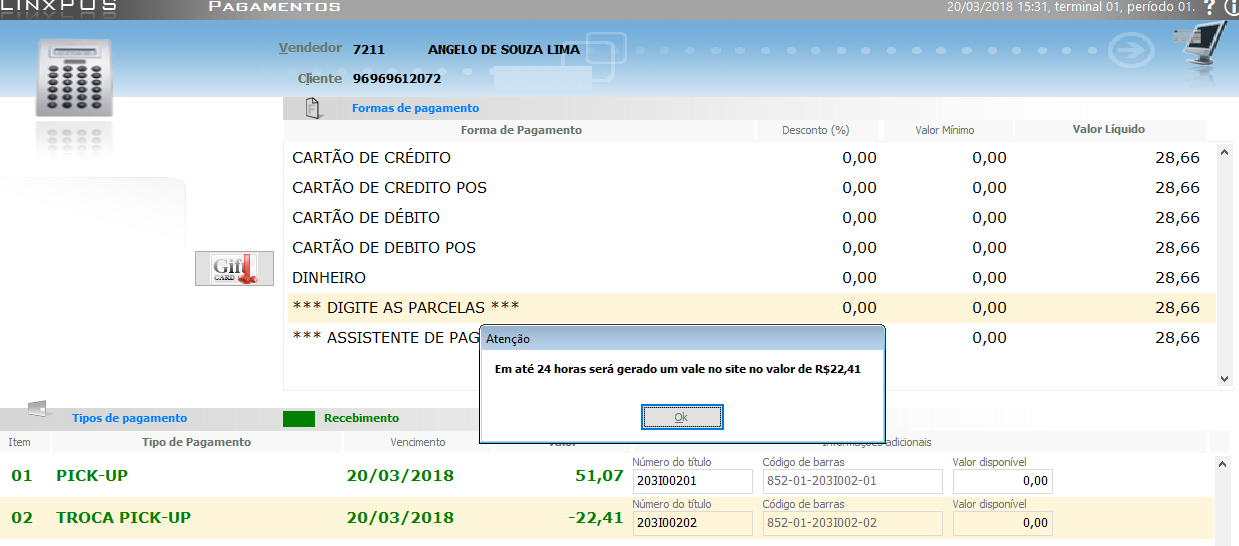Click Código de barras field 852-01-203I002-02
The width and height of the screenshot is (1239, 546).
coord(852,523)
